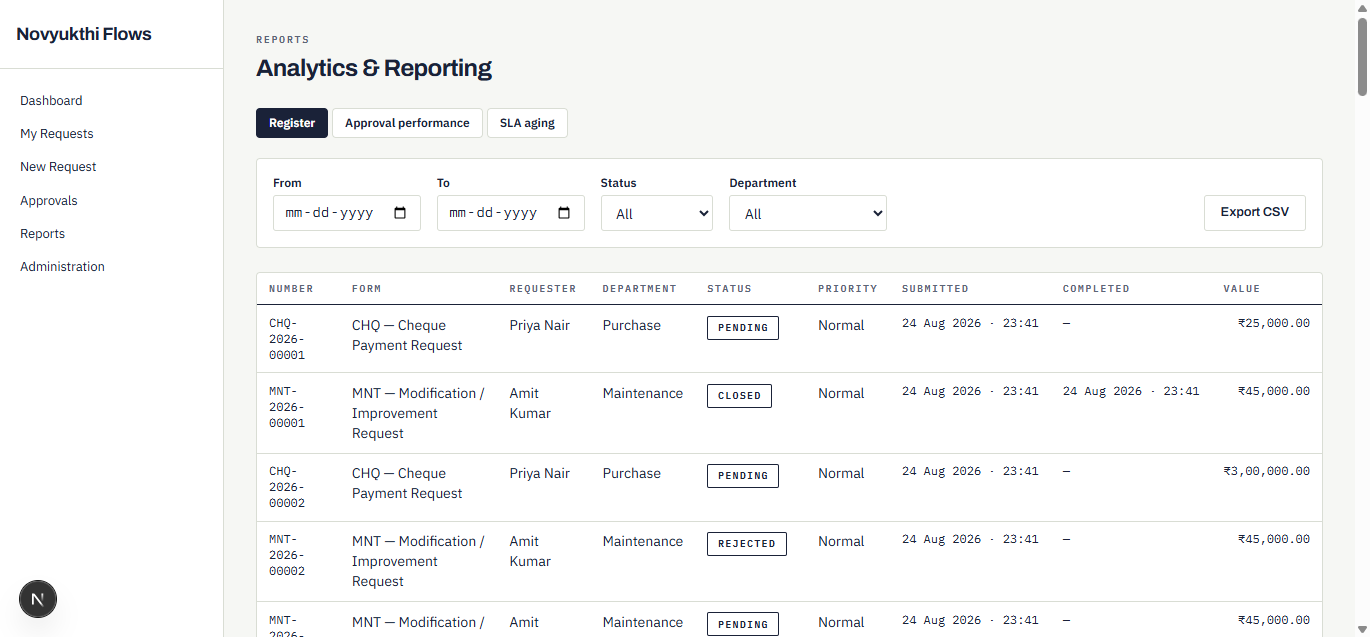Open Approvals in the sidebar

pos(49,201)
